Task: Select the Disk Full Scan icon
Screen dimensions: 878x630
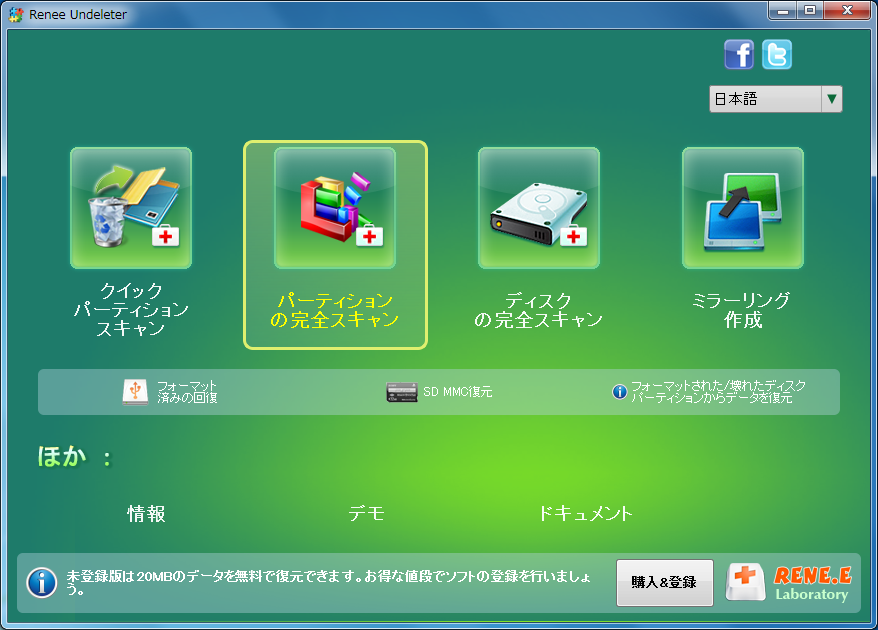Action: point(538,207)
